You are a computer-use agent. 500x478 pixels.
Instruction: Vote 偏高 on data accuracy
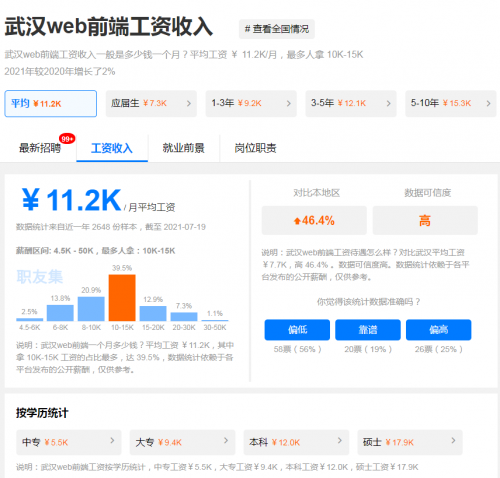pos(439,330)
